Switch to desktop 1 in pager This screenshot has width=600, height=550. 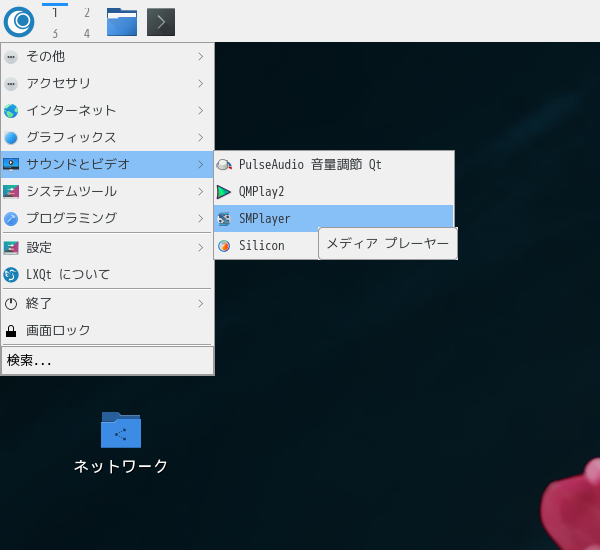(55, 13)
